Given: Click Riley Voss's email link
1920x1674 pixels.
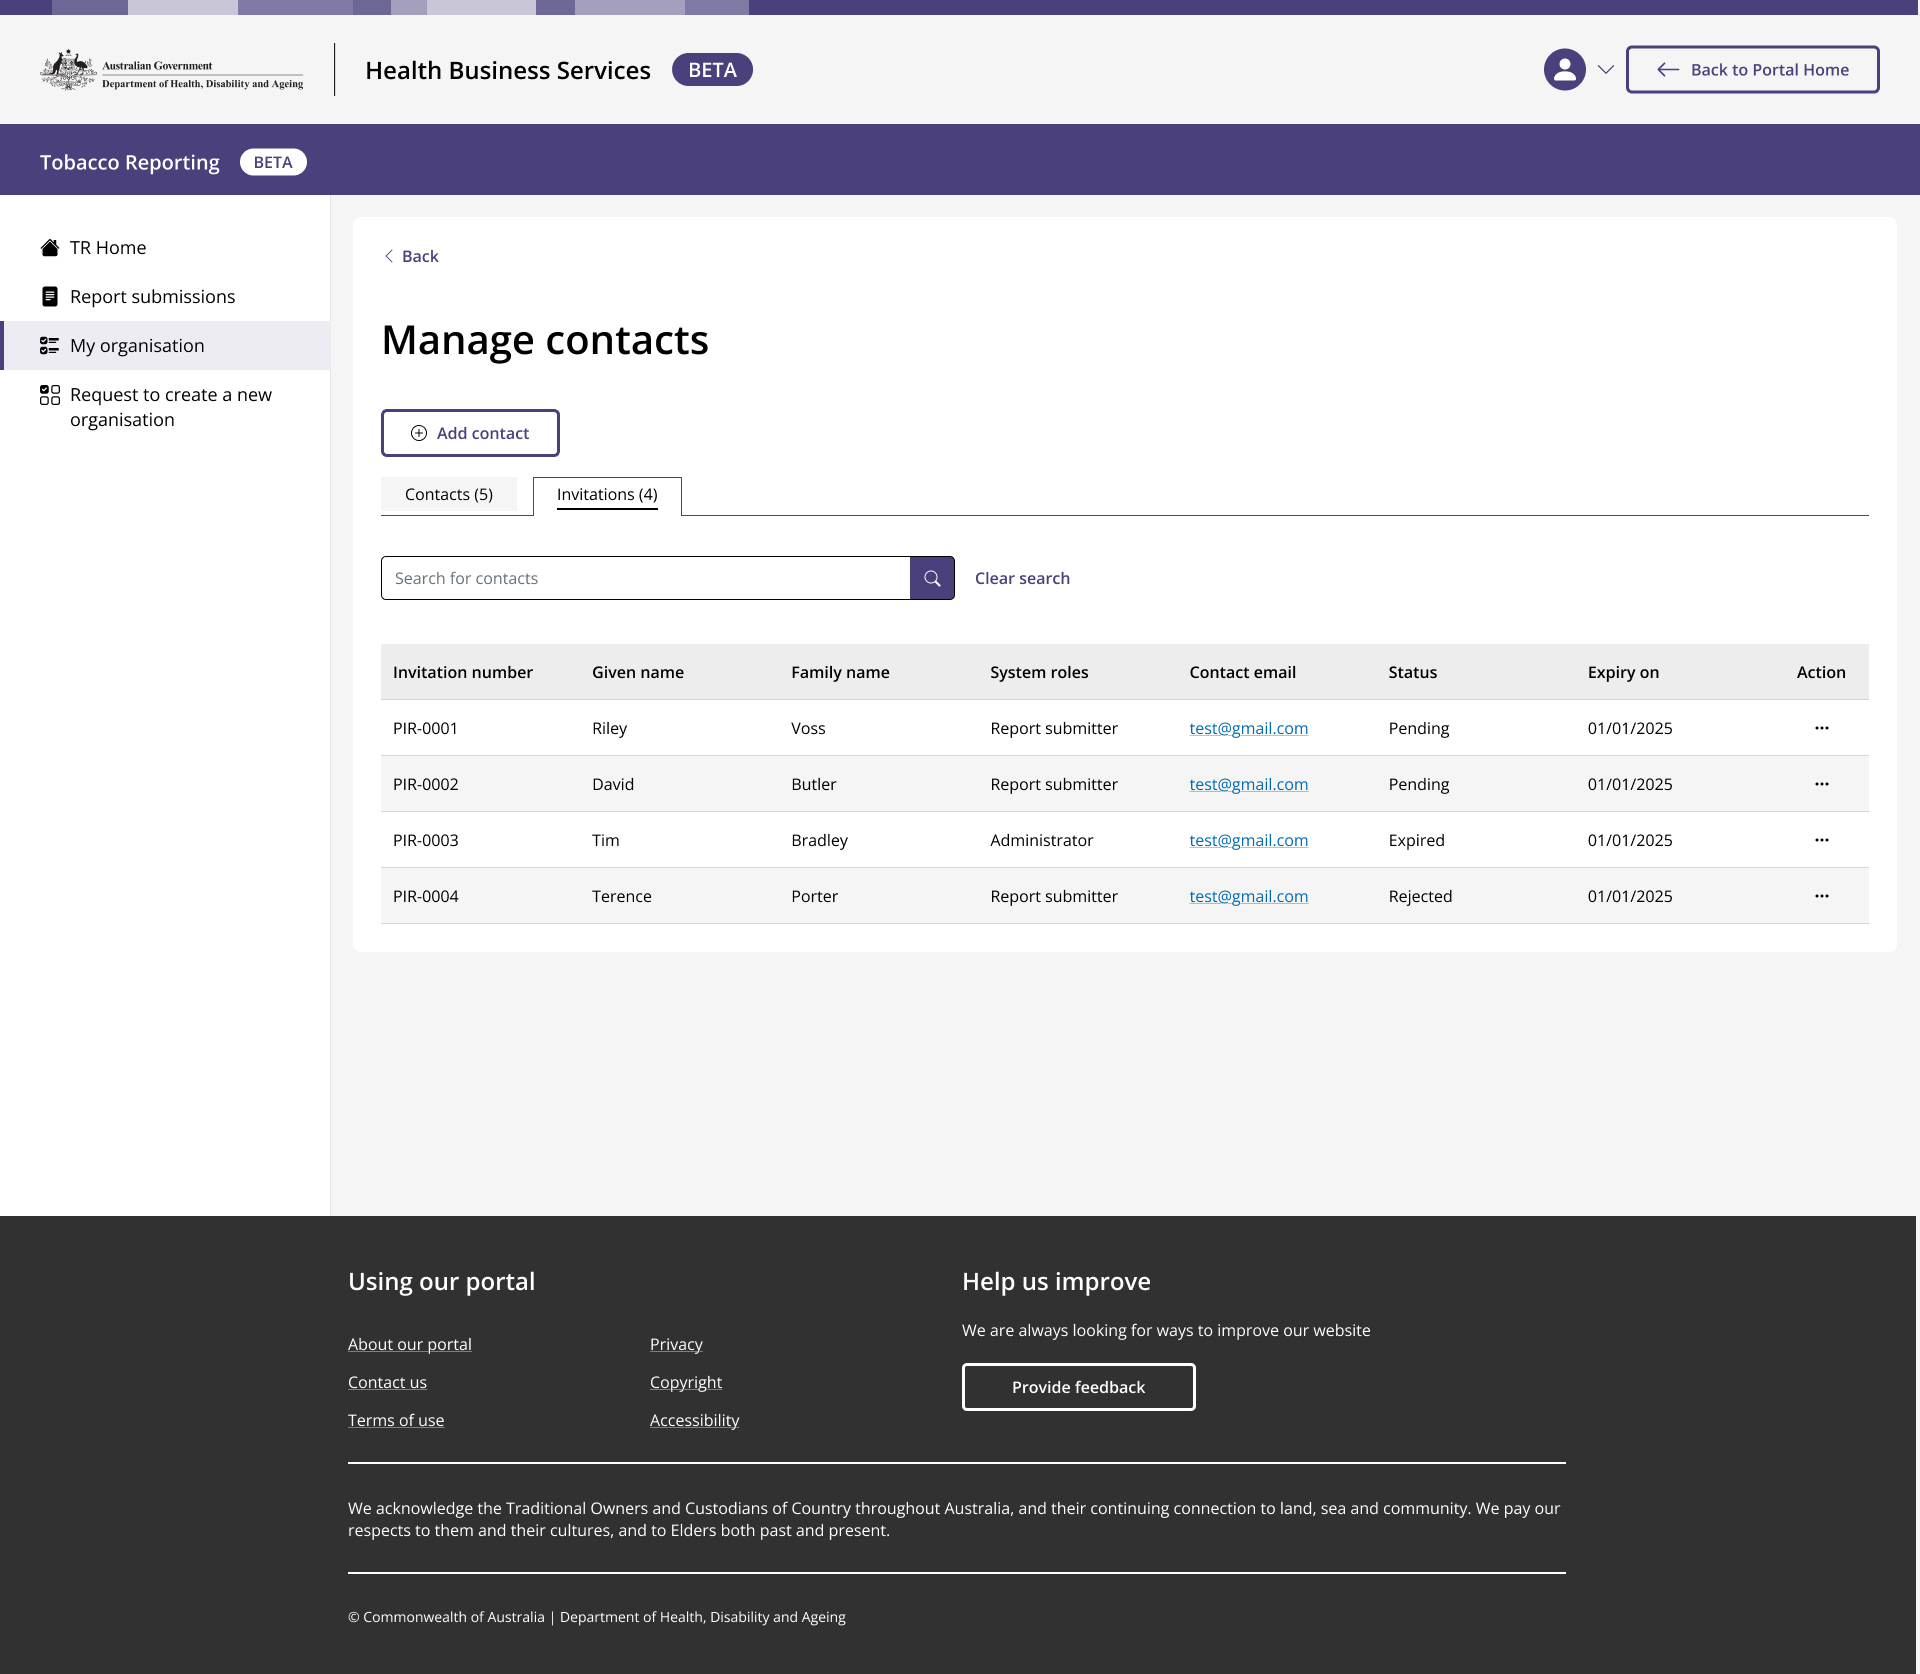Looking at the screenshot, I should pos(1248,728).
